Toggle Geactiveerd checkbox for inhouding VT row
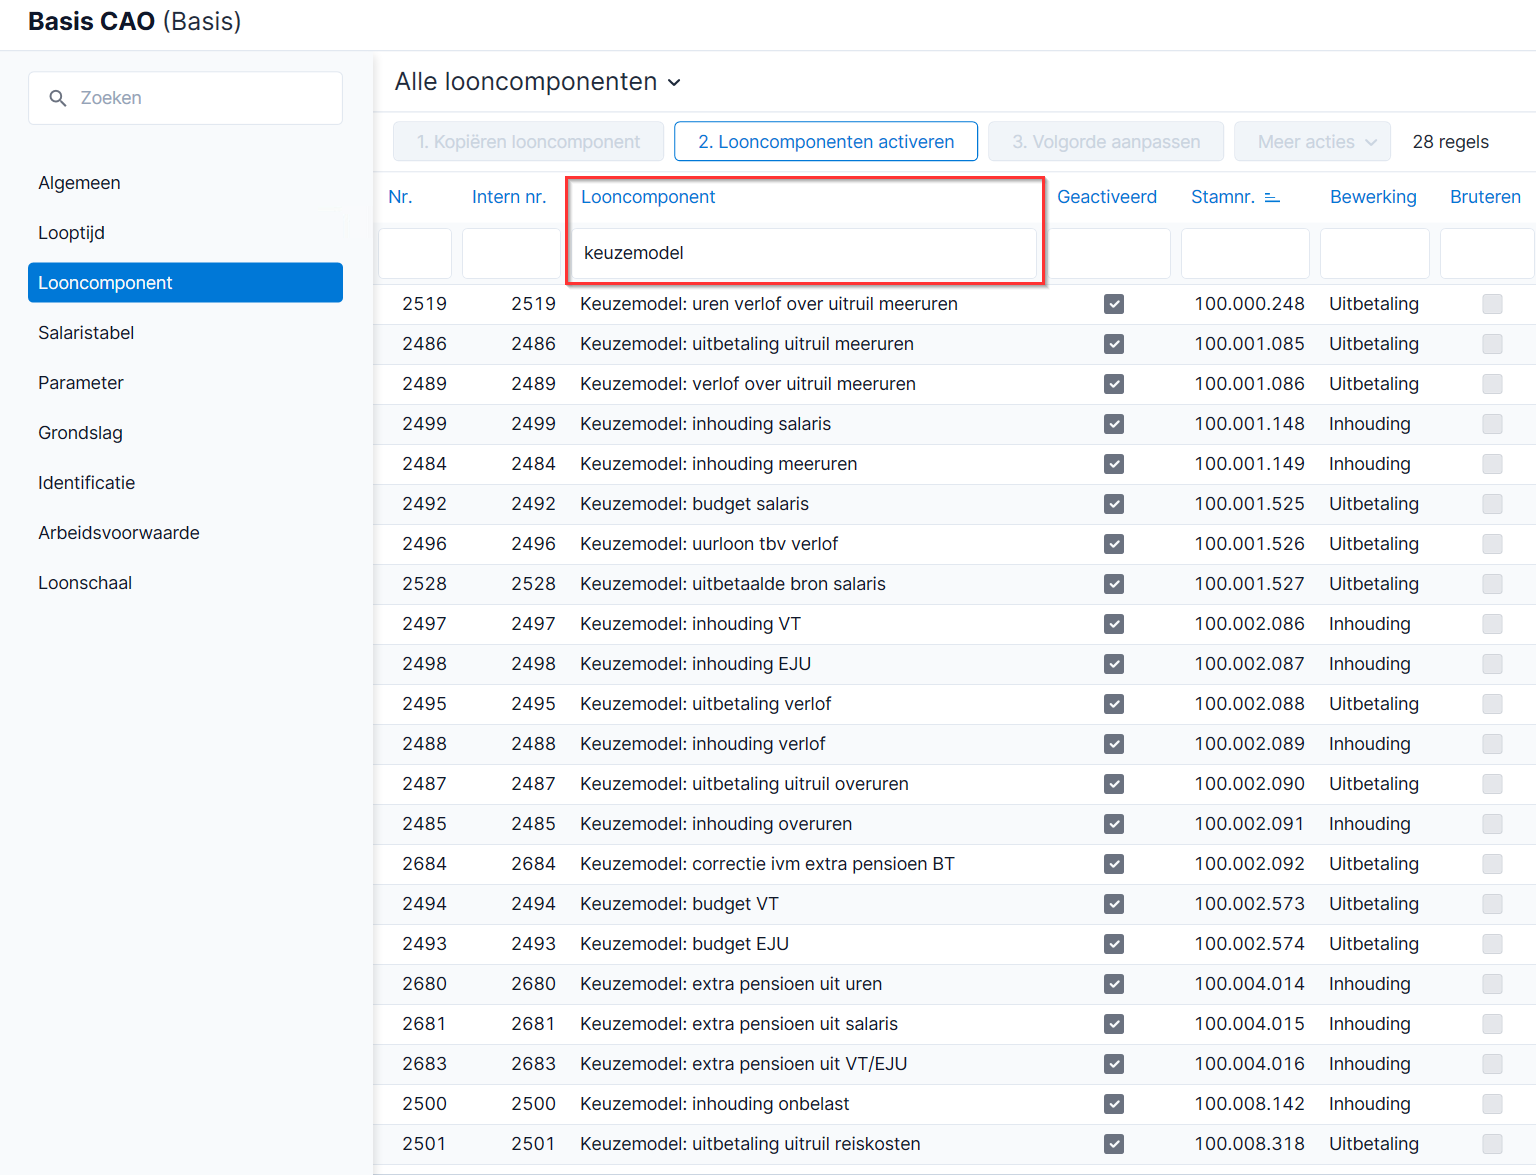Image resolution: width=1536 pixels, height=1175 pixels. 1114,624
